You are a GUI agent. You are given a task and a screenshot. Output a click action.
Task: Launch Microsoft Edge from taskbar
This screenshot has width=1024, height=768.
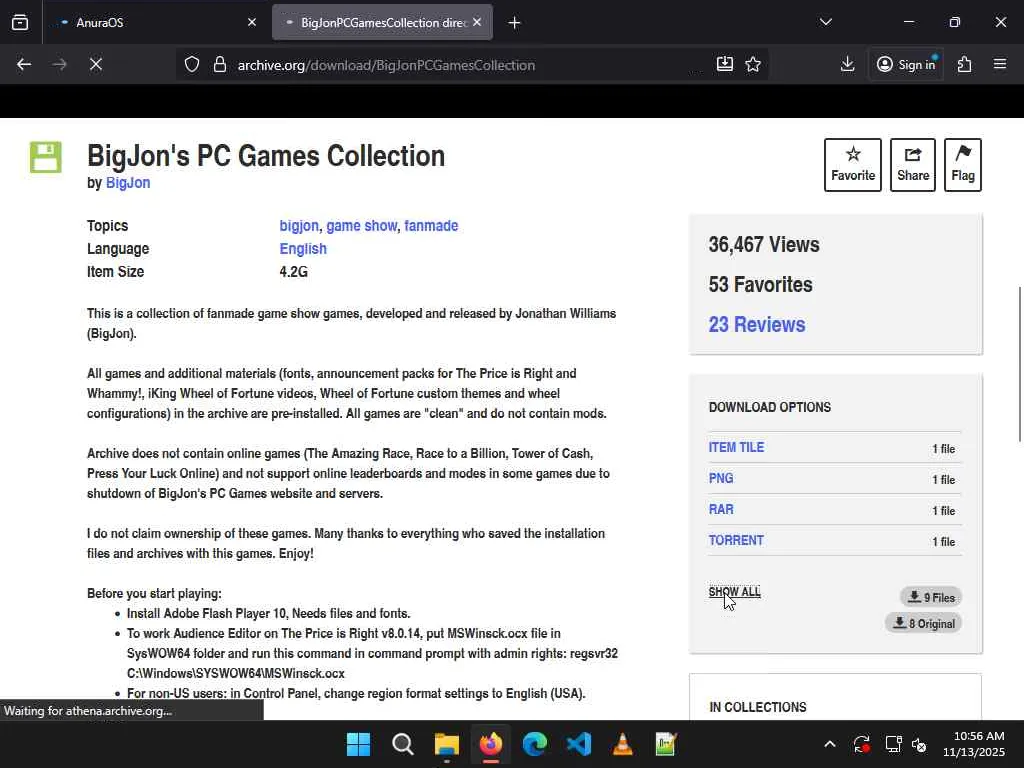535,744
